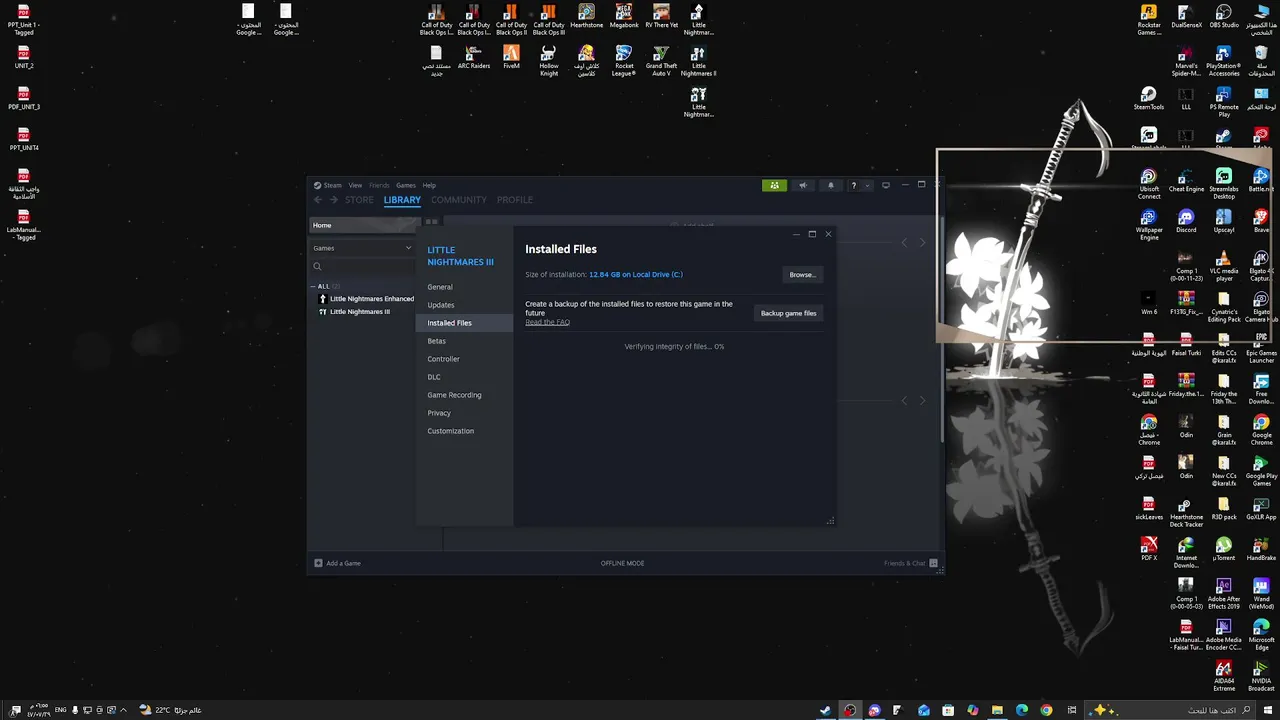Open Privacy properties section
1280x720 pixels.
coord(439,413)
